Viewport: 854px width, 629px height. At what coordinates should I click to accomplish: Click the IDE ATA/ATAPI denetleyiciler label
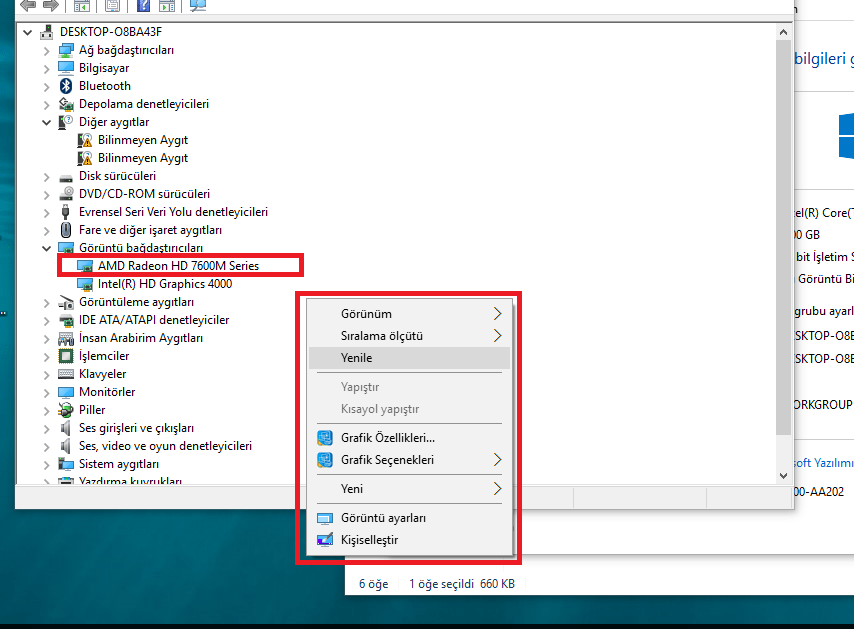click(x=154, y=320)
